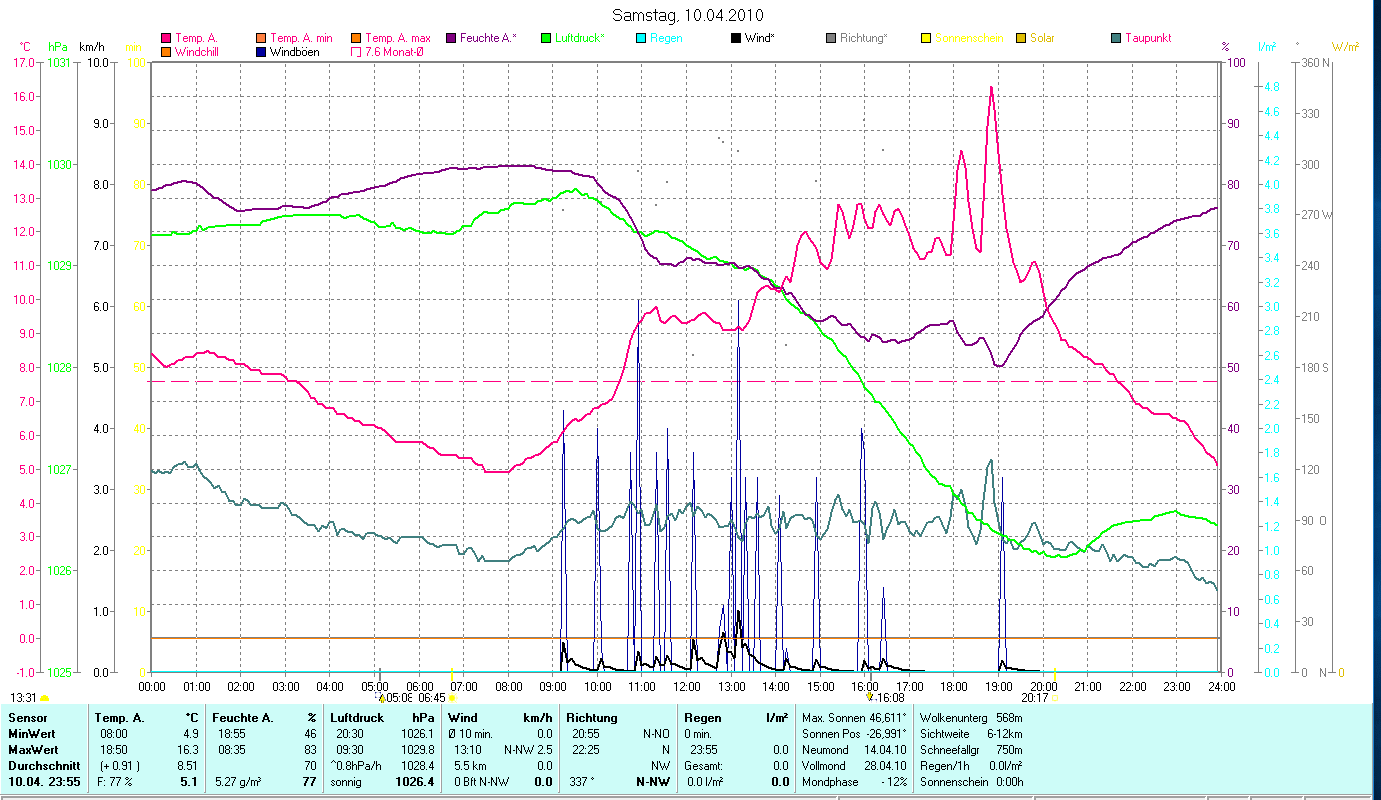This screenshot has width=1381, height=800.
Task: Click the Sensor column header
Action: (27, 718)
